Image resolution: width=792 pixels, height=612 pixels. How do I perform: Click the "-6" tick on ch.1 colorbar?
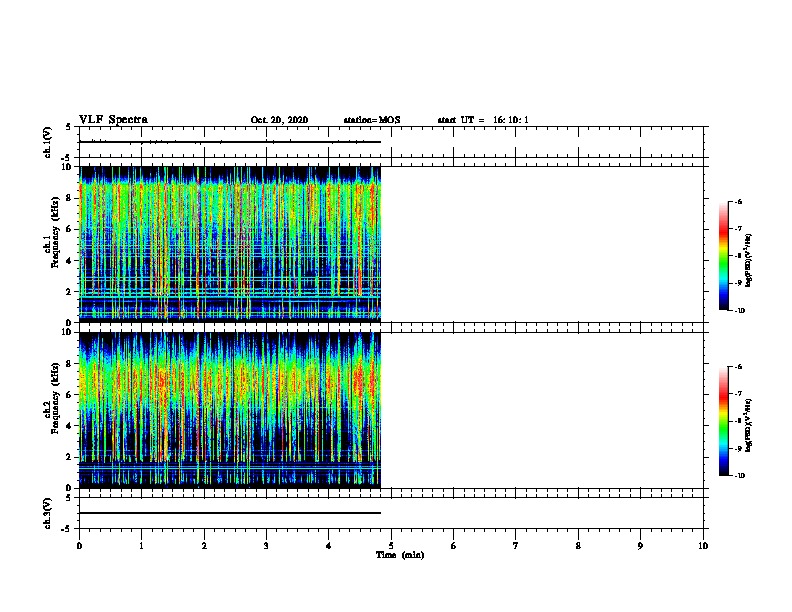738,202
